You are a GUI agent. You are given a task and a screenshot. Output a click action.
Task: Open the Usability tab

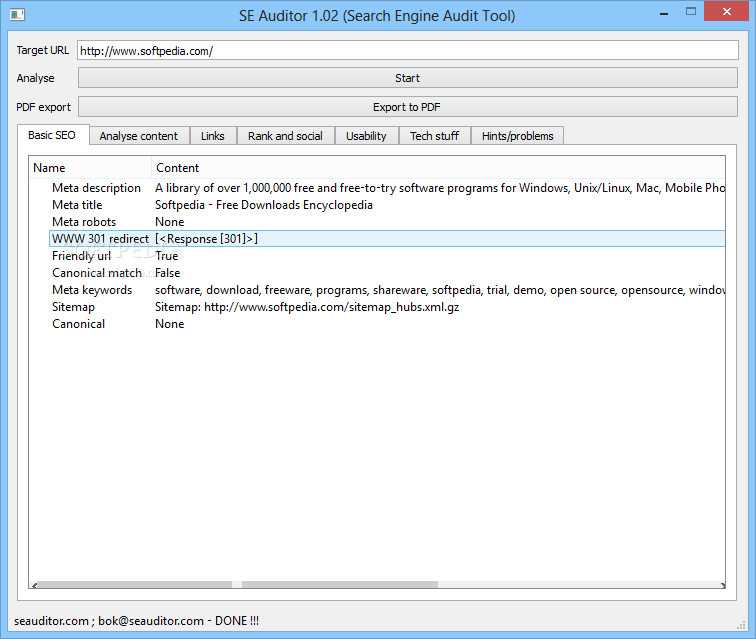(x=366, y=136)
